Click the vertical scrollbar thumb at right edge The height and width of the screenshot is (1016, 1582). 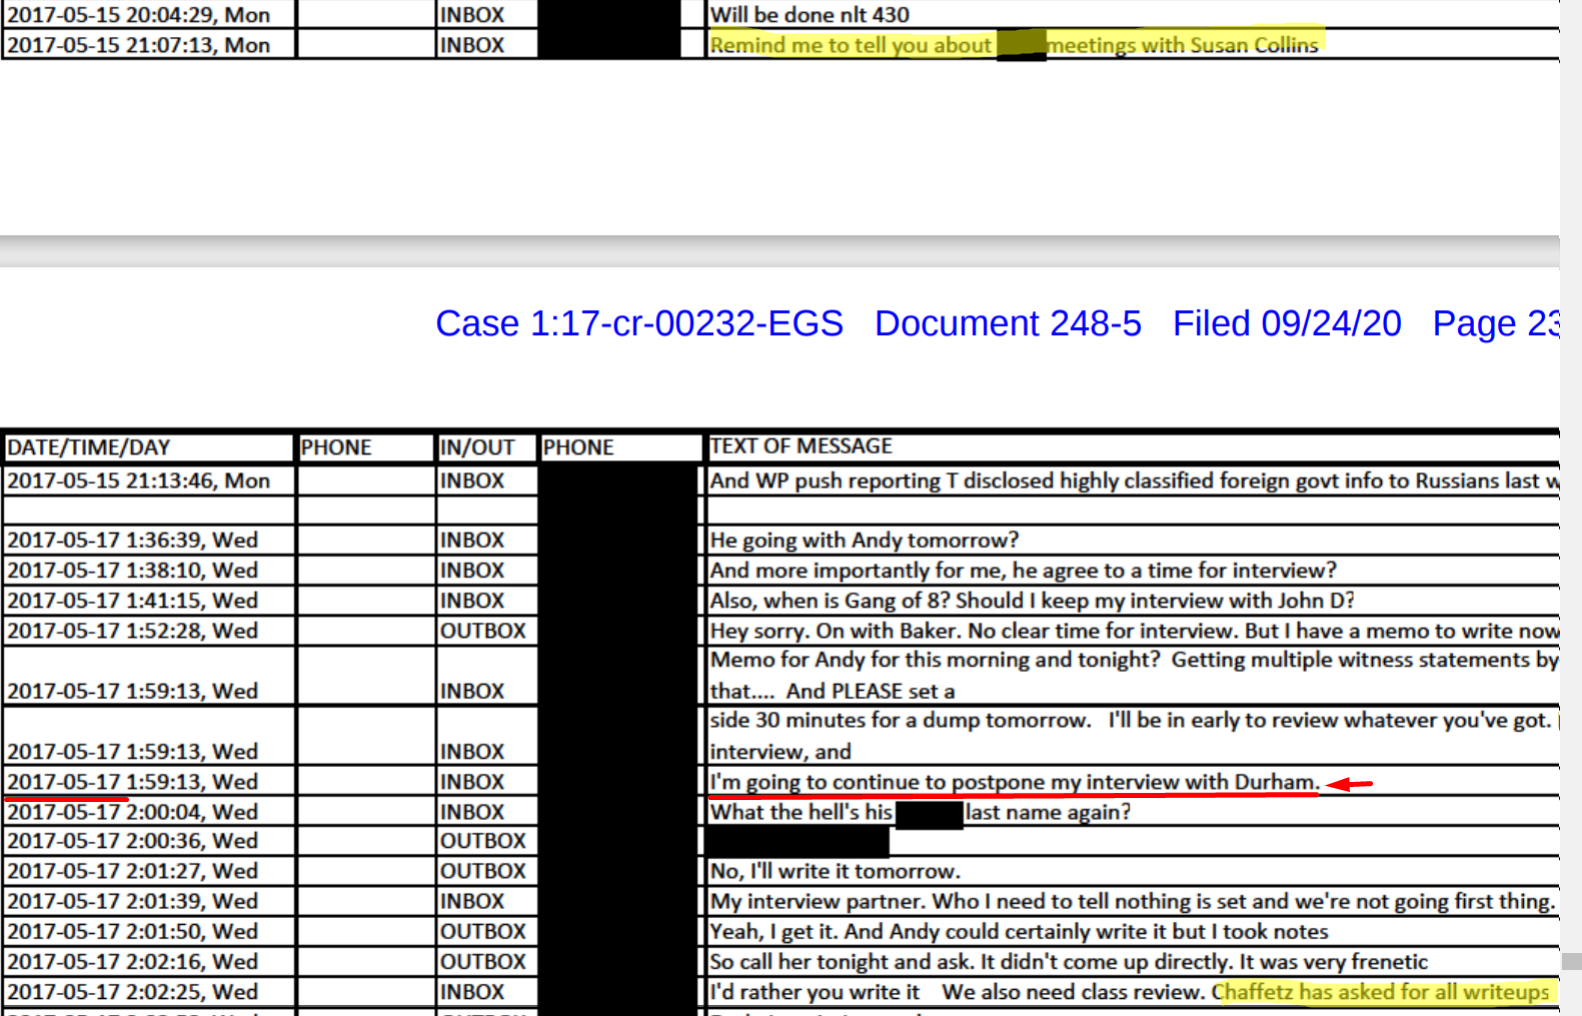(x=1571, y=961)
